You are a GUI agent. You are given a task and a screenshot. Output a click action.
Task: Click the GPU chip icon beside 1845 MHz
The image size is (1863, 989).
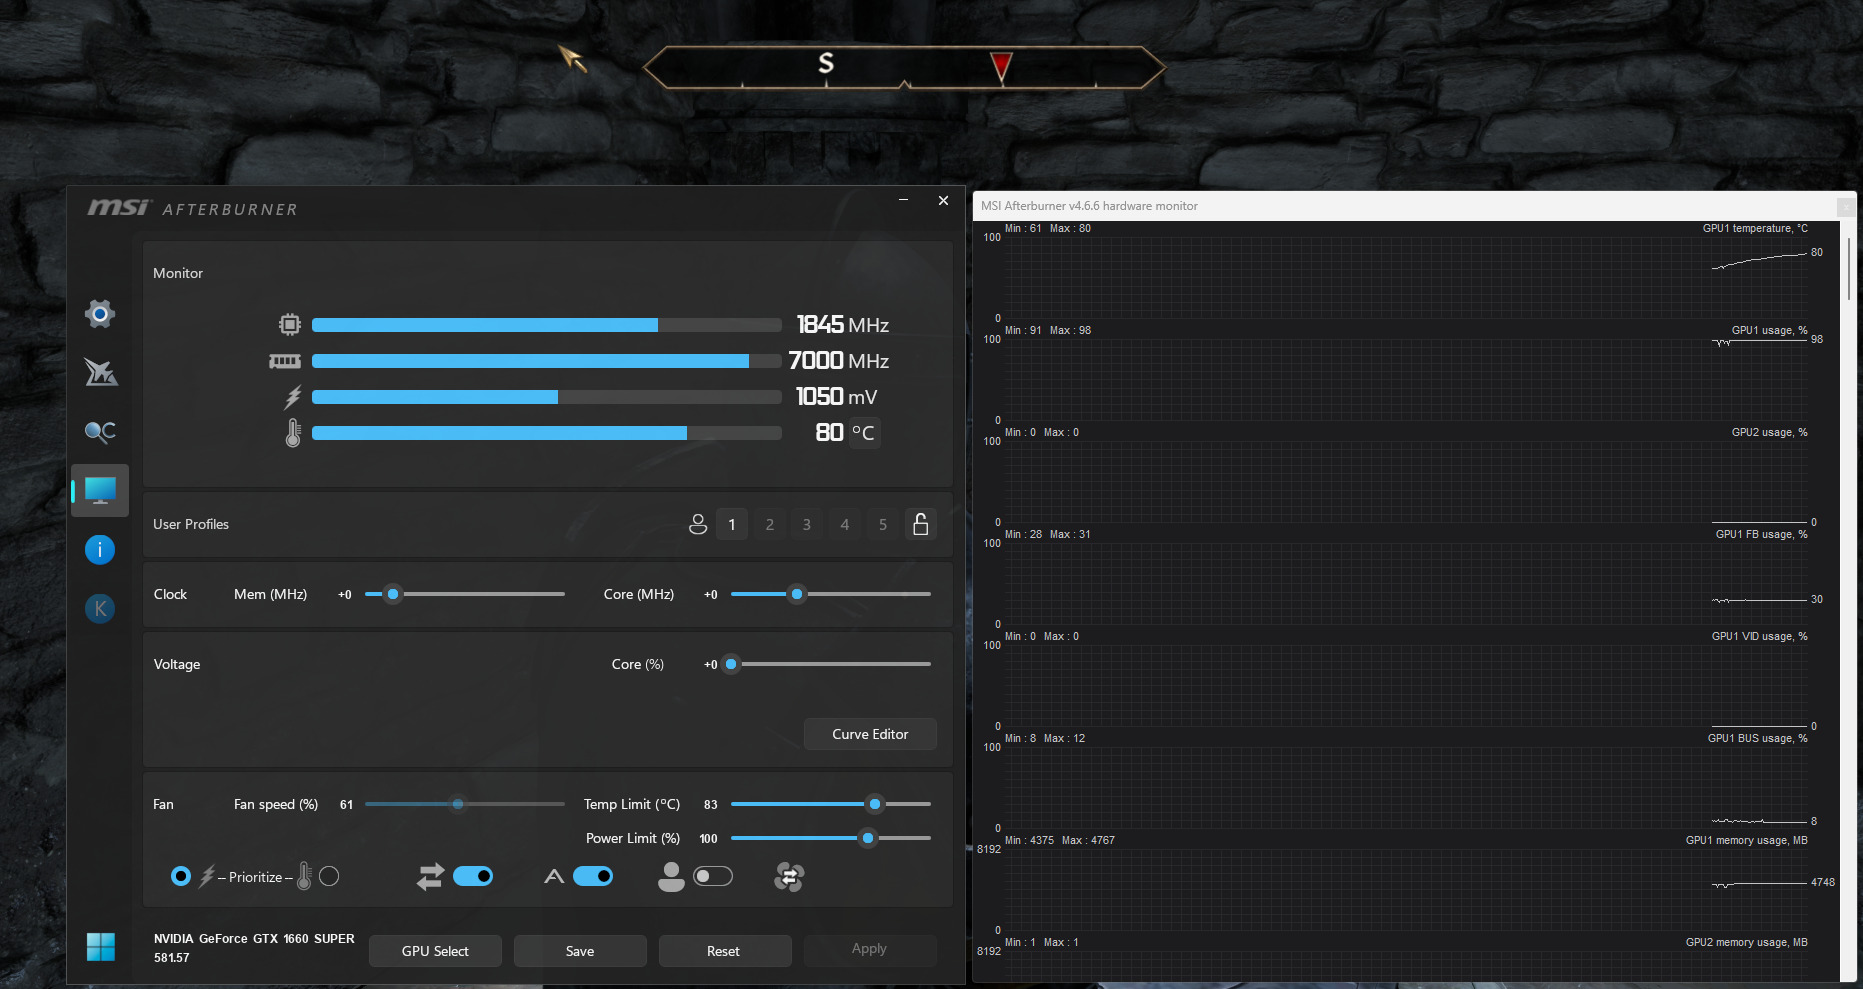click(x=290, y=324)
